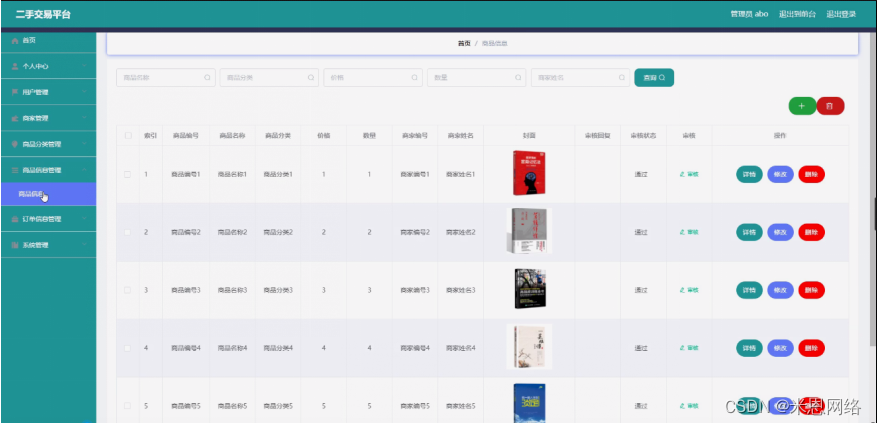Click the search icon in 商家姓名 field
This screenshot has height=425, width=877.
(622, 78)
